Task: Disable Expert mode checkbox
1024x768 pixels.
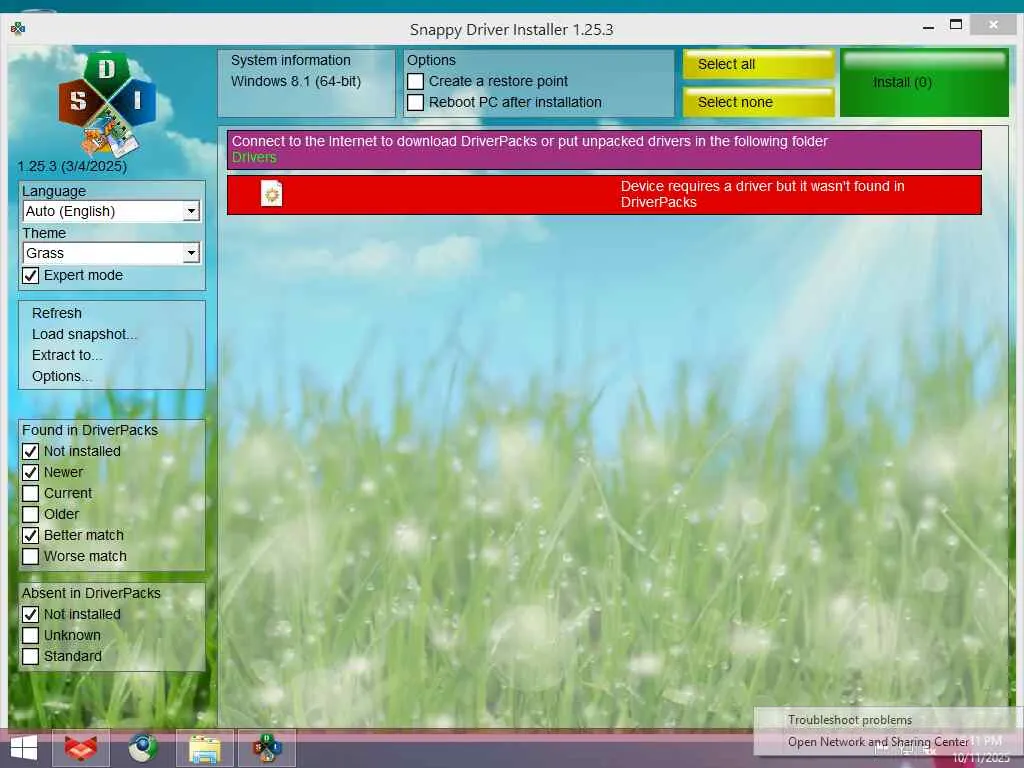Action: 30,276
